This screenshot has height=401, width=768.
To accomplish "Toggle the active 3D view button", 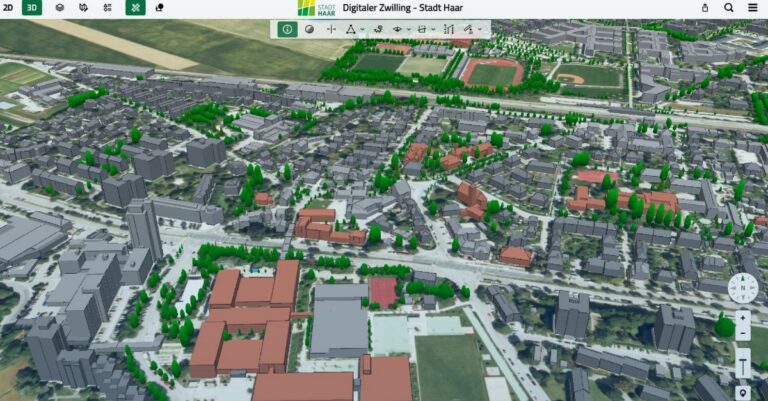I will point(32,8).
